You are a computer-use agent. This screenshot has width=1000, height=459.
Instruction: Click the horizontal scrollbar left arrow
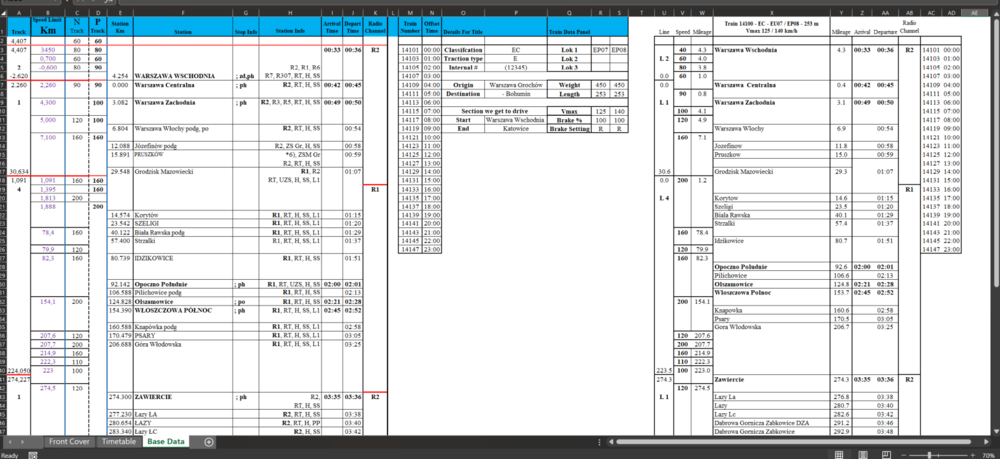coord(608,441)
